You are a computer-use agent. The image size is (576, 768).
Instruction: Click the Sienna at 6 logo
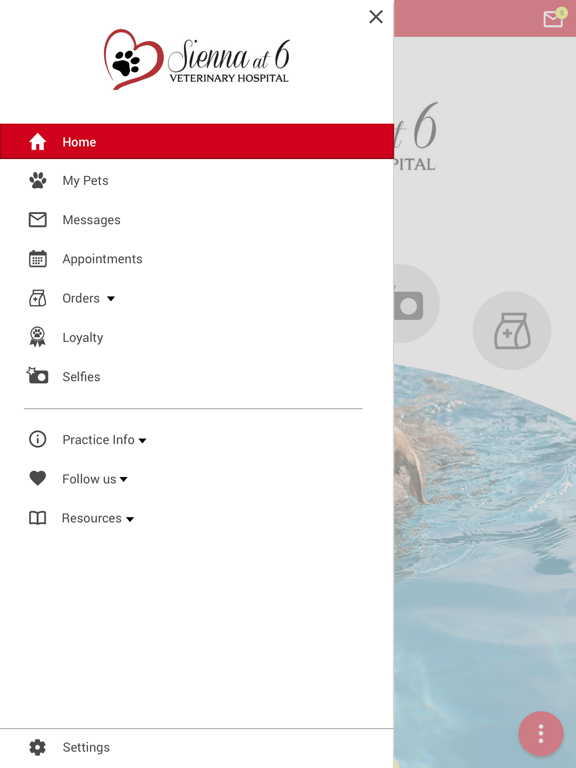[197, 59]
